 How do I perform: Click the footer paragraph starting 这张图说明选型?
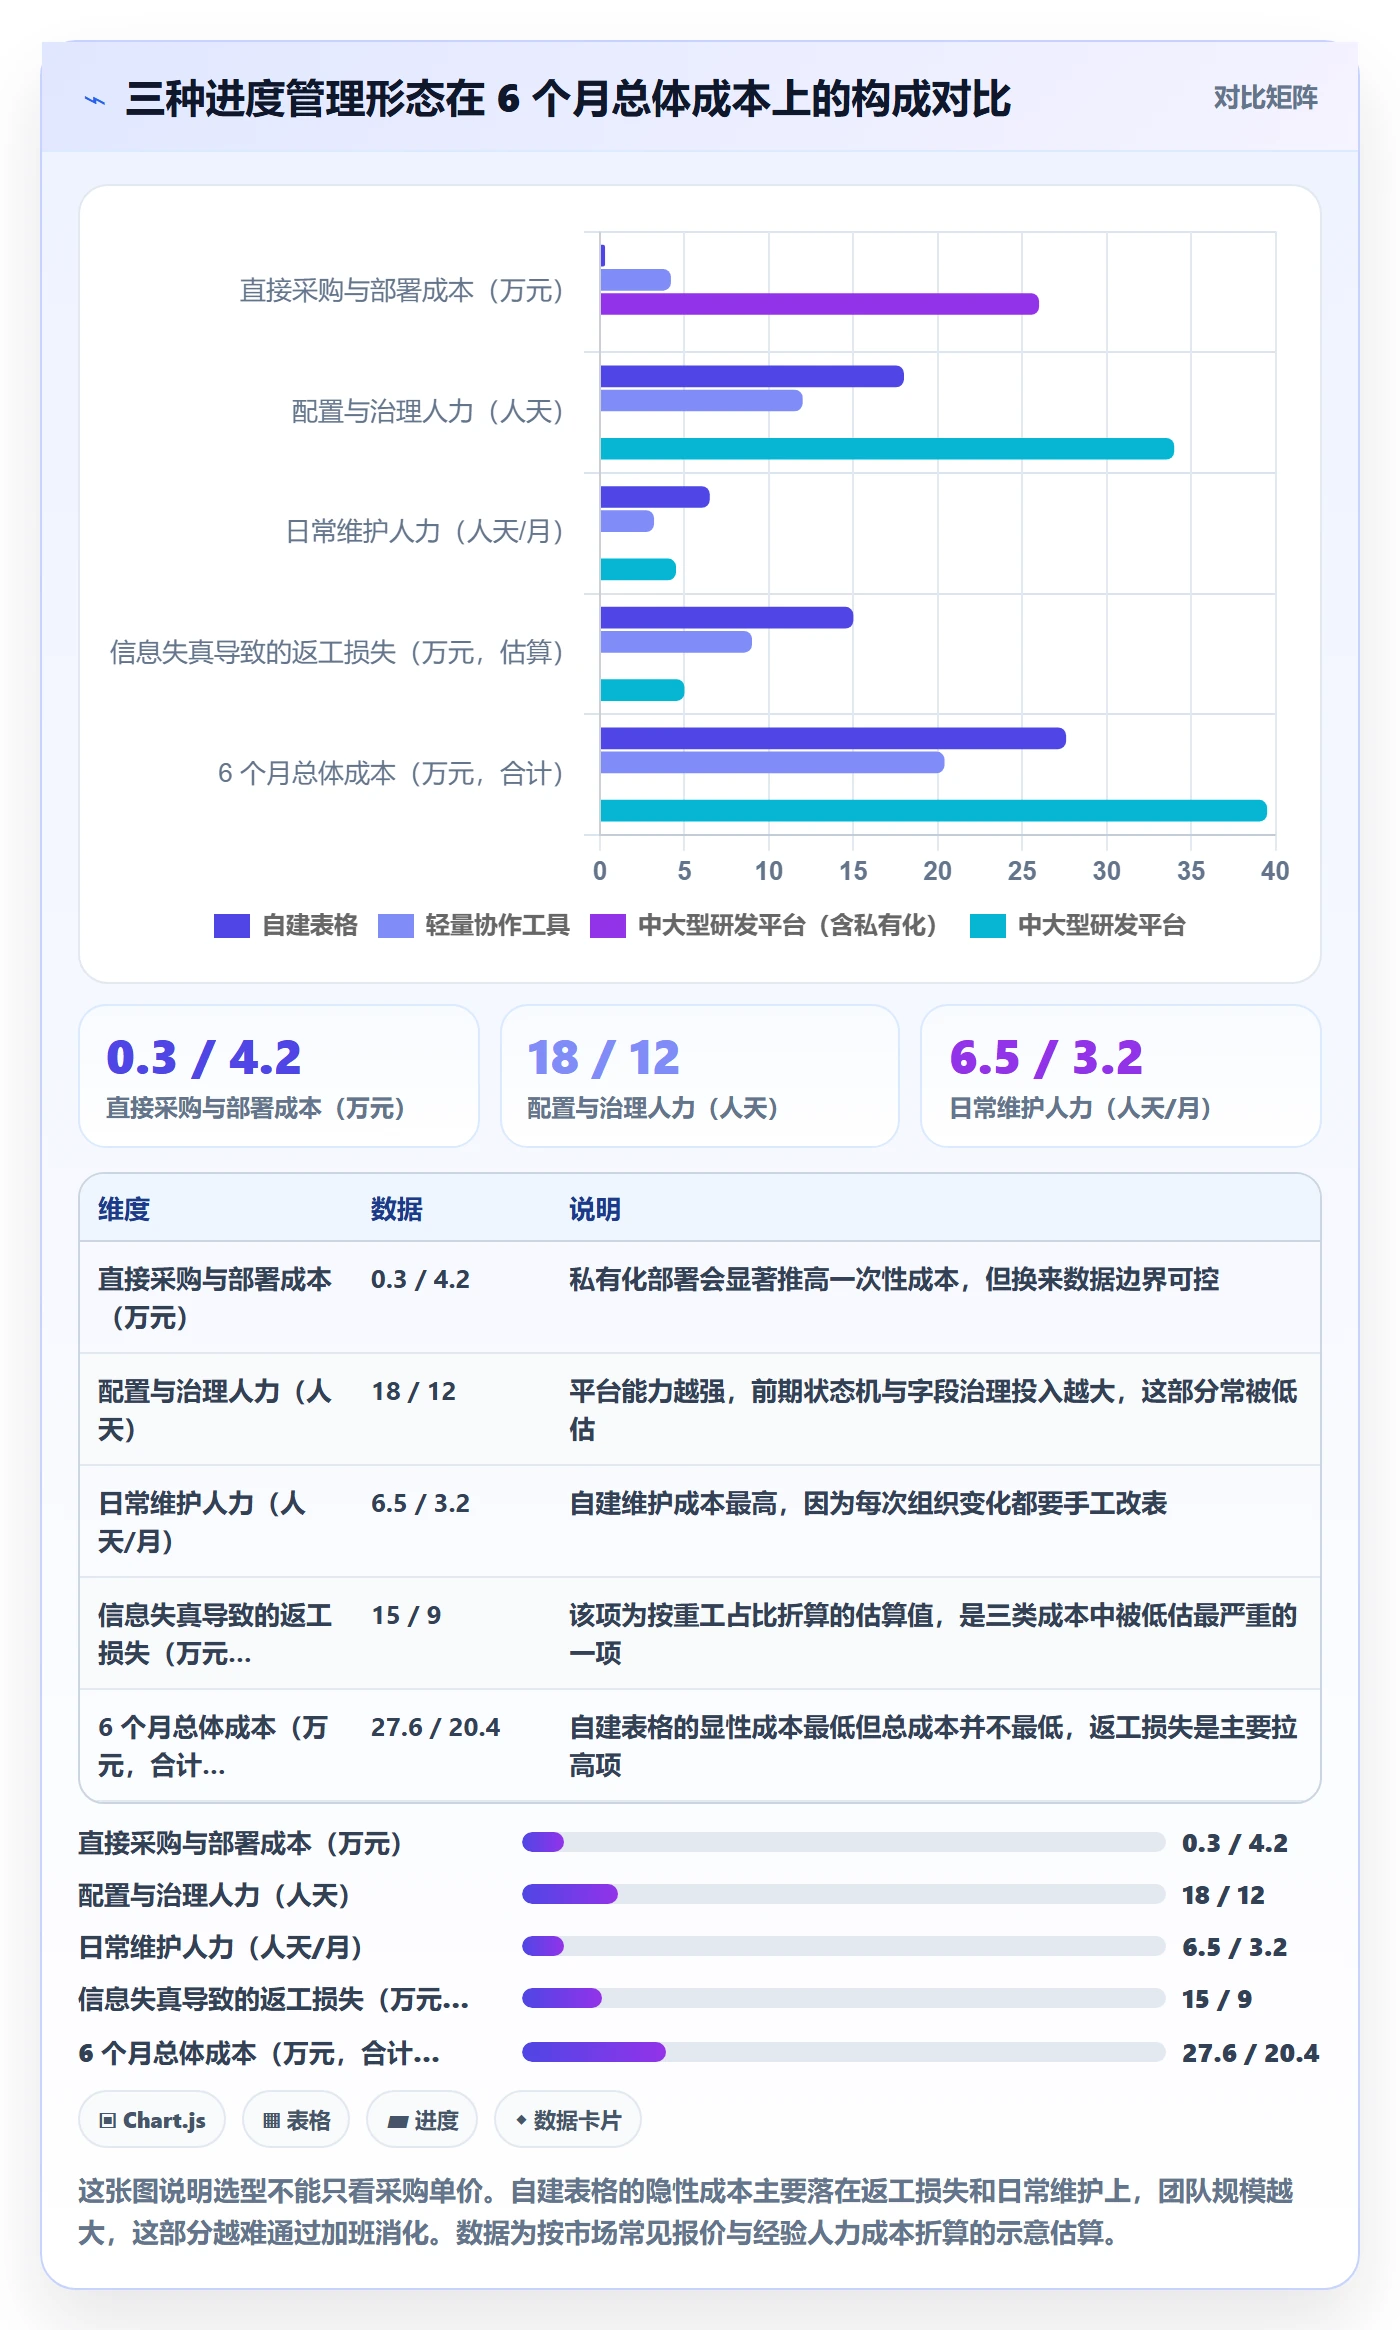pos(686,2212)
